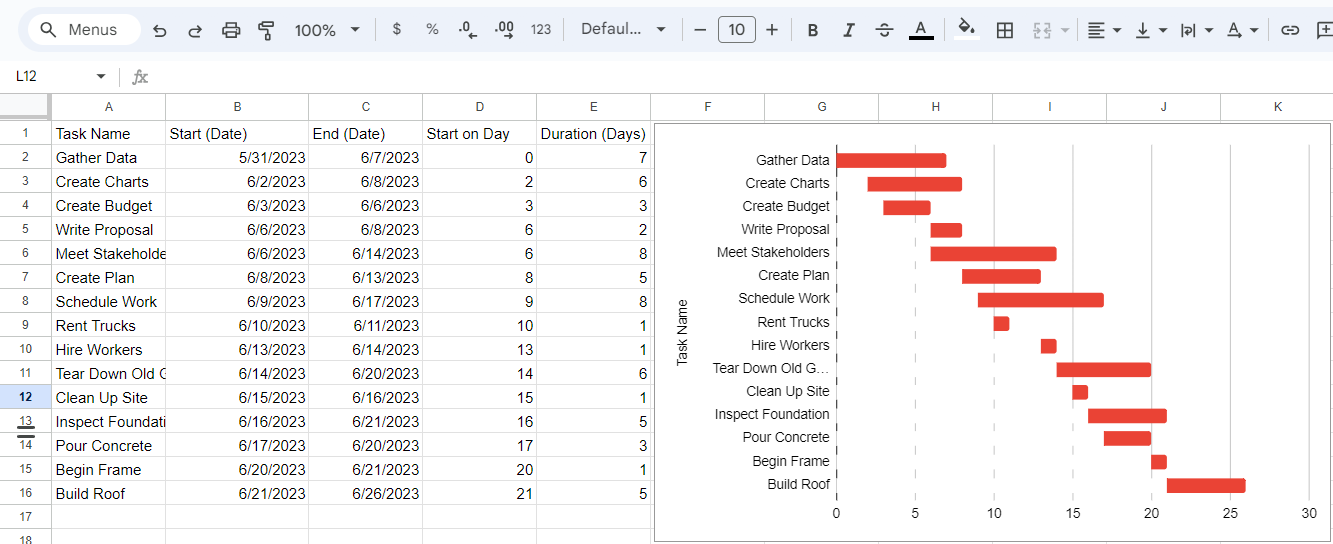Open the borders menu
Screen dimensions: 1333x544
pos(1005,30)
